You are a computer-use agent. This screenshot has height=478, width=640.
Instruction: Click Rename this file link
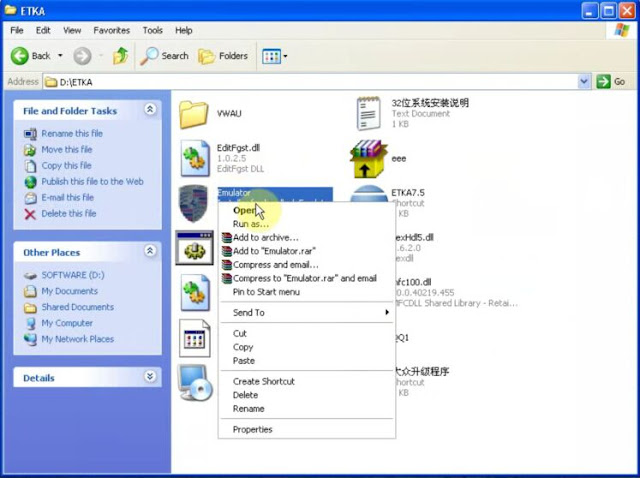pos(72,133)
